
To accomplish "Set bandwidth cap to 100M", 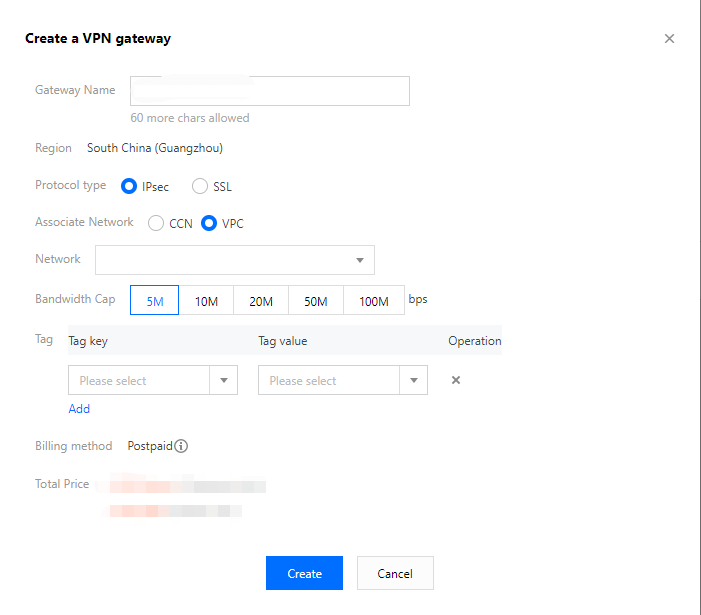I will click(x=373, y=301).
